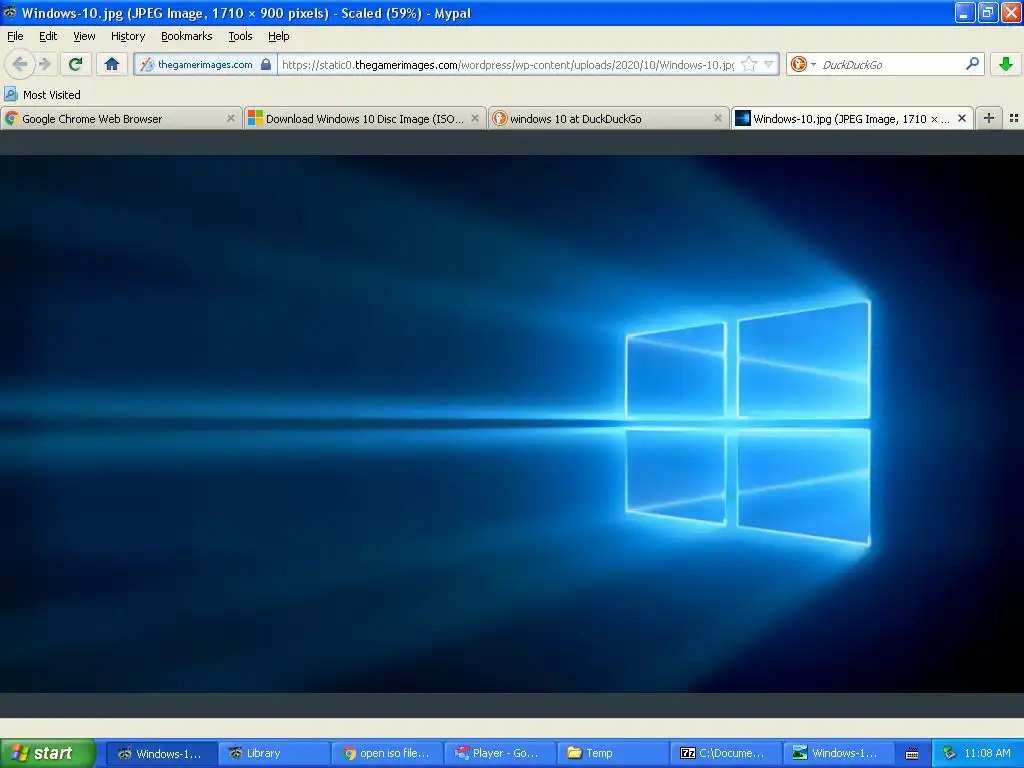The image size is (1024, 768).
Task: Open the downloads green arrow button
Action: click(1006, 64)
